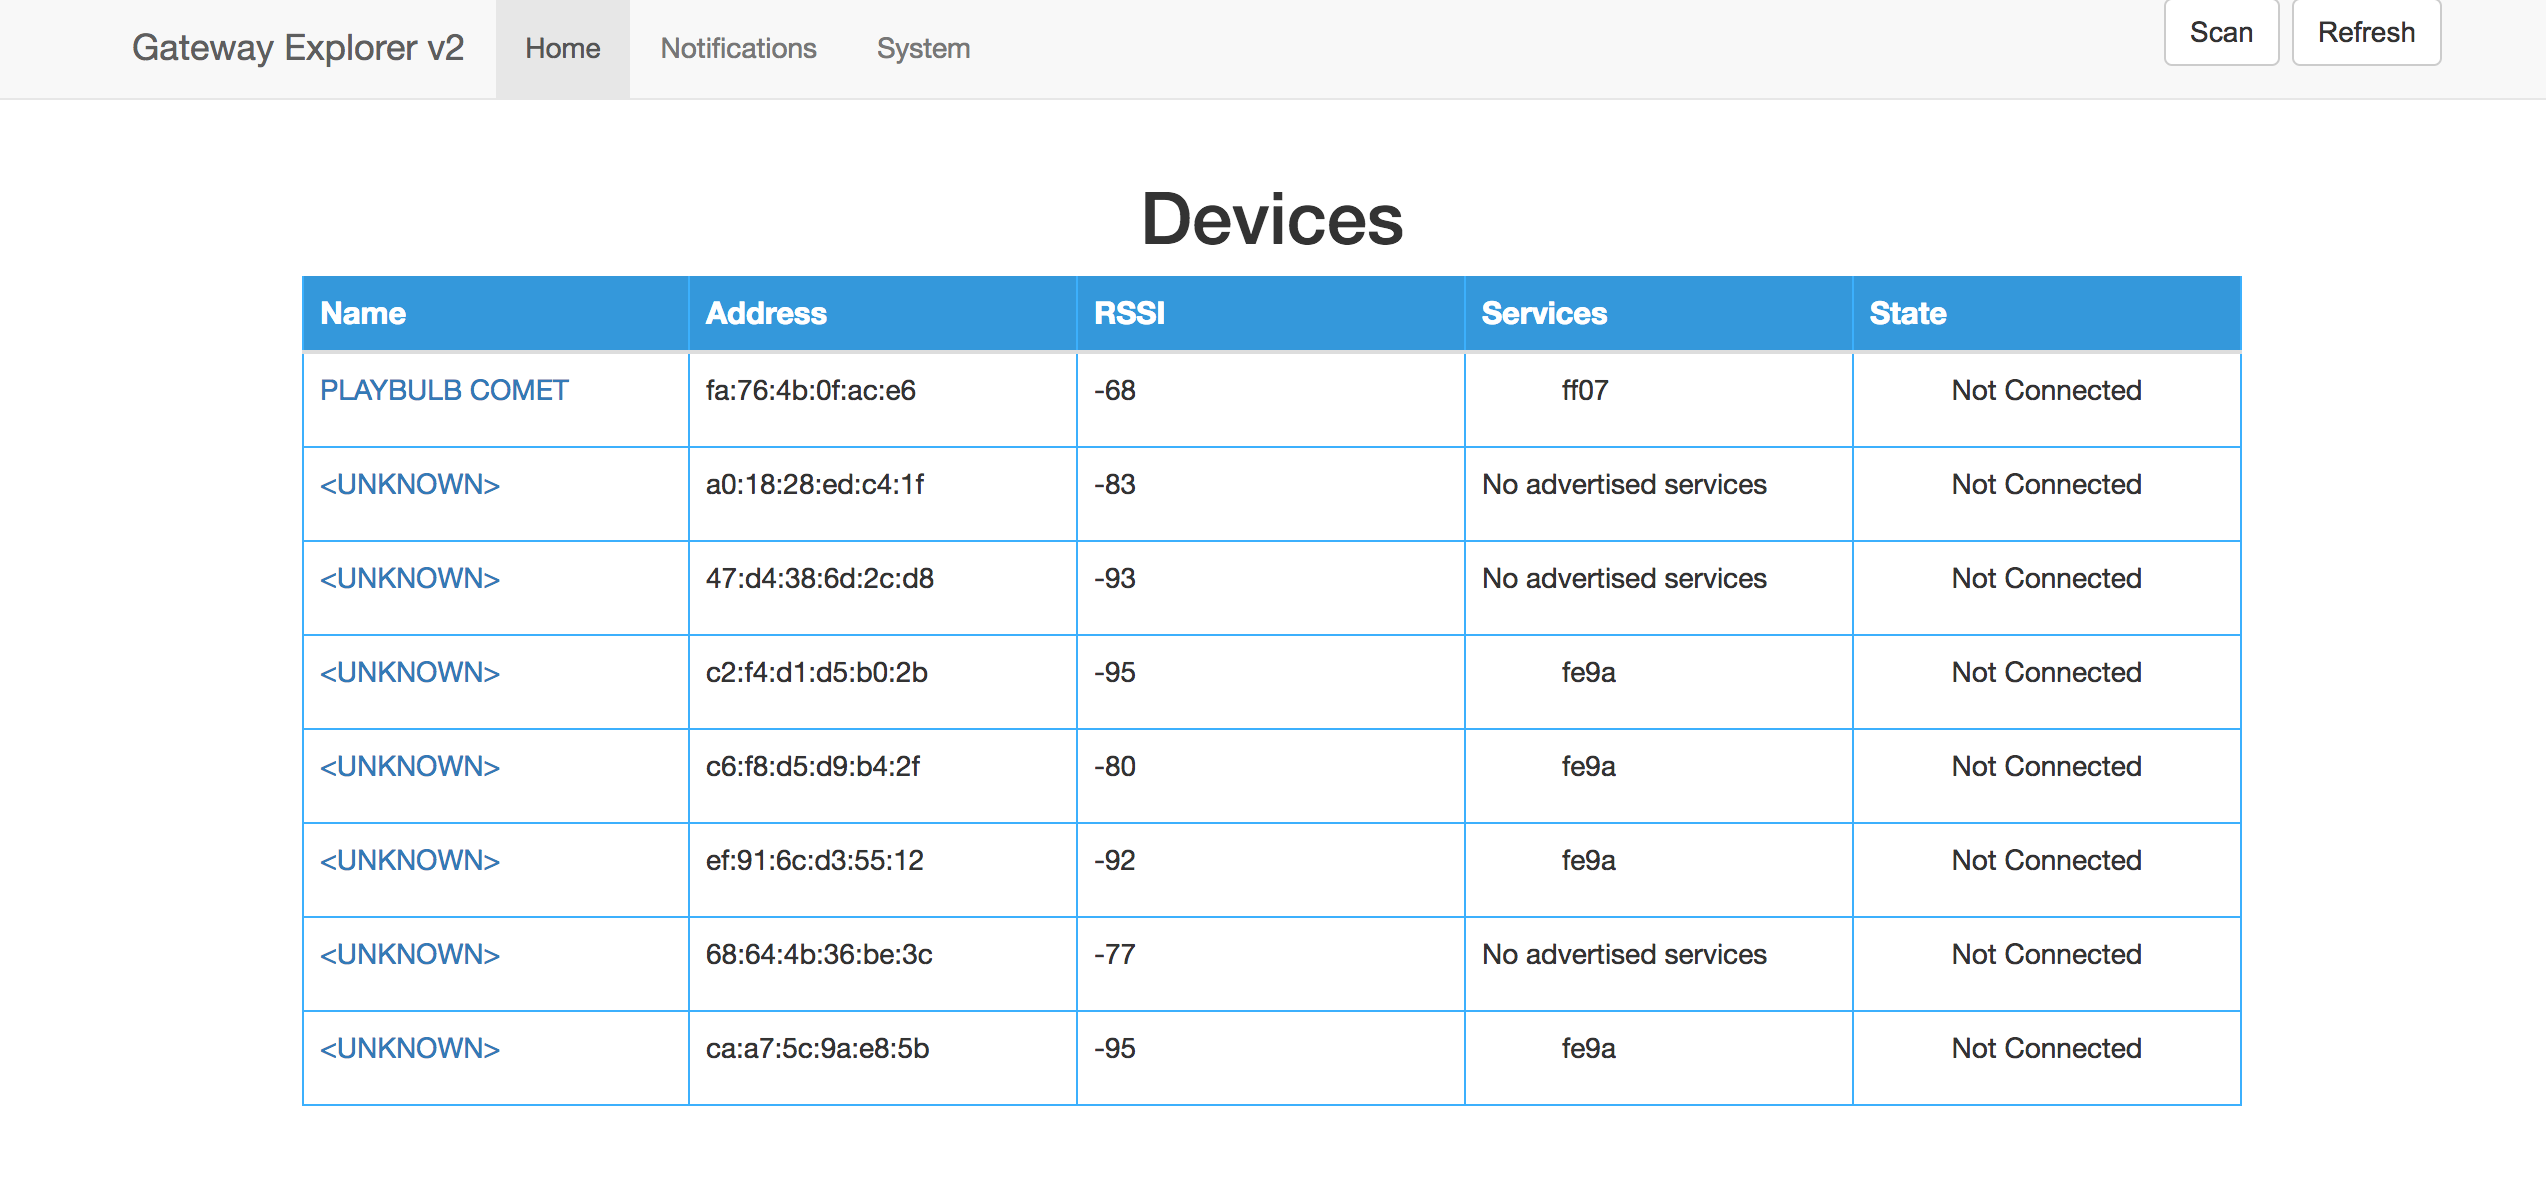Open the PLAYBULB COMET device
Viewport: 2546px width, 1190px height.
click(x=444, y=390)
